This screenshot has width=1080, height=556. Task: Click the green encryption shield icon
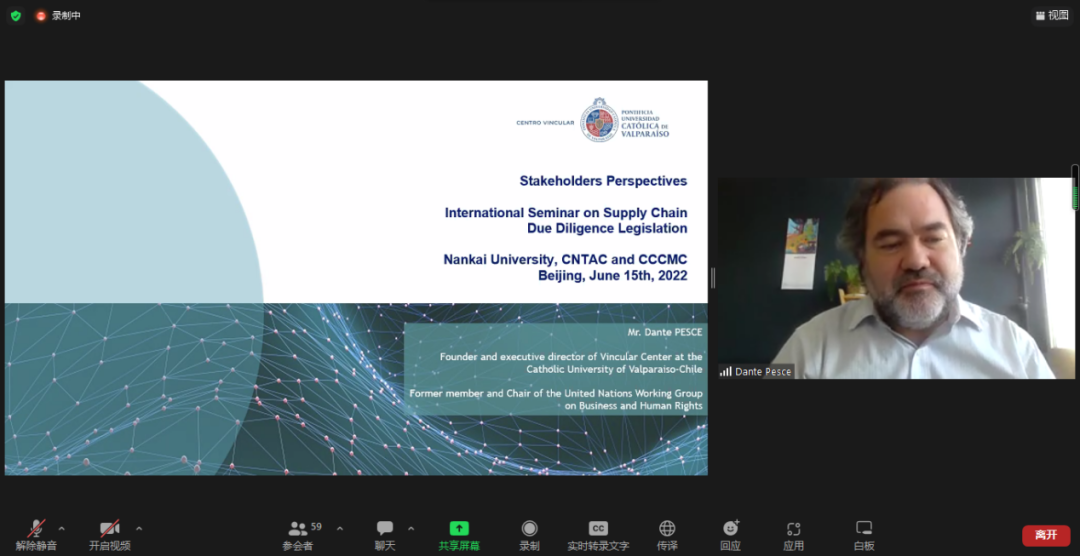15,16
